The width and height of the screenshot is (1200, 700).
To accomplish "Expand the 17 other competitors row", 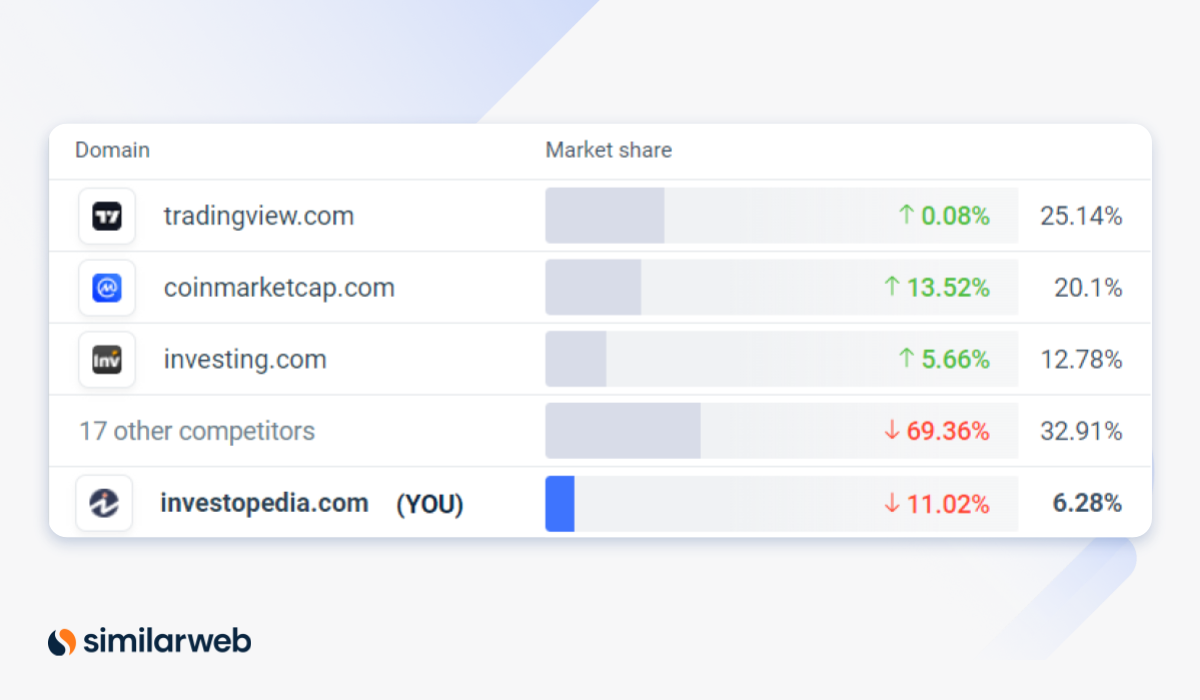I will pyautogui.click(x=197, y=431).
